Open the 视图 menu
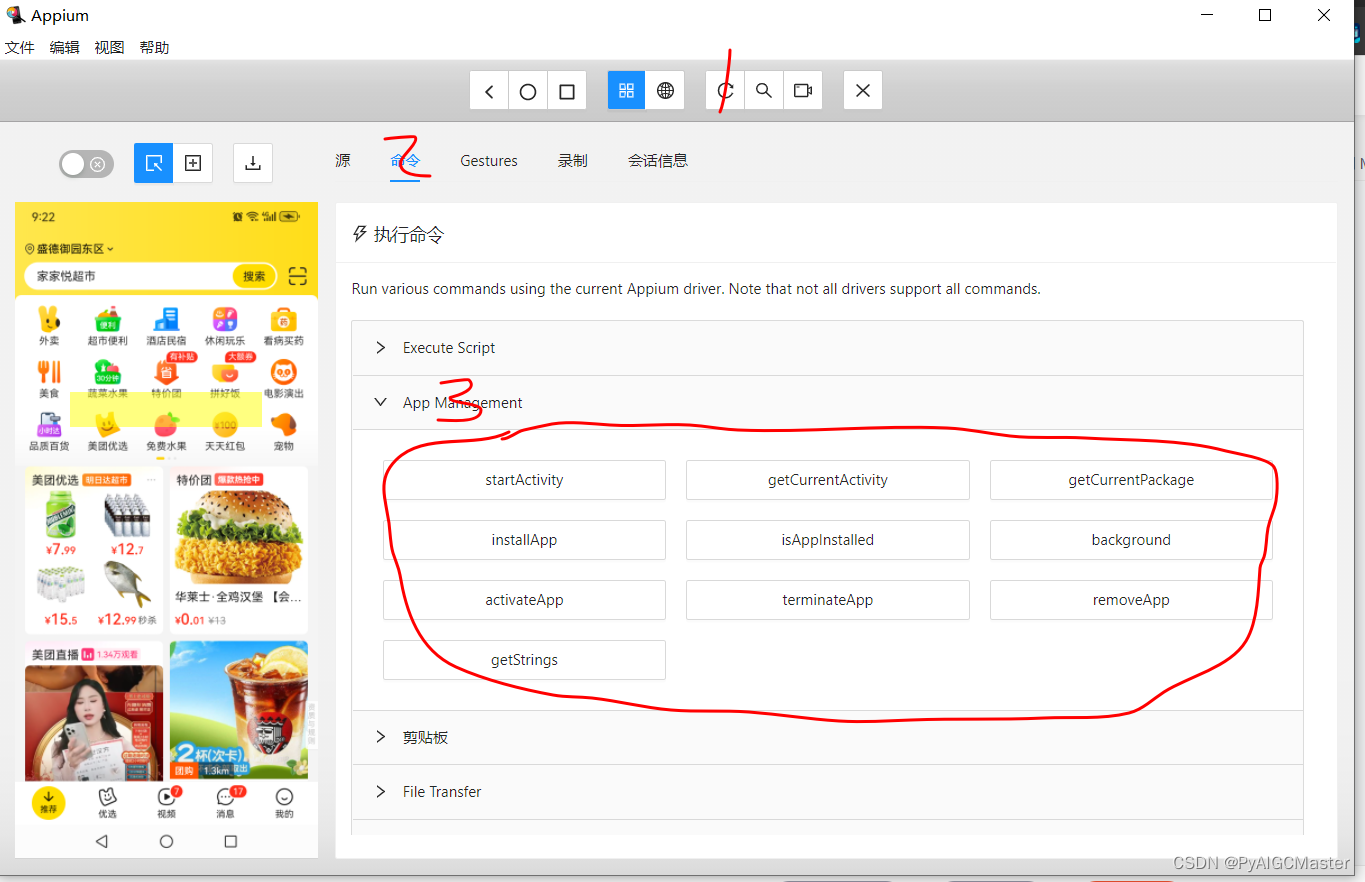 (x=110, y=47)
